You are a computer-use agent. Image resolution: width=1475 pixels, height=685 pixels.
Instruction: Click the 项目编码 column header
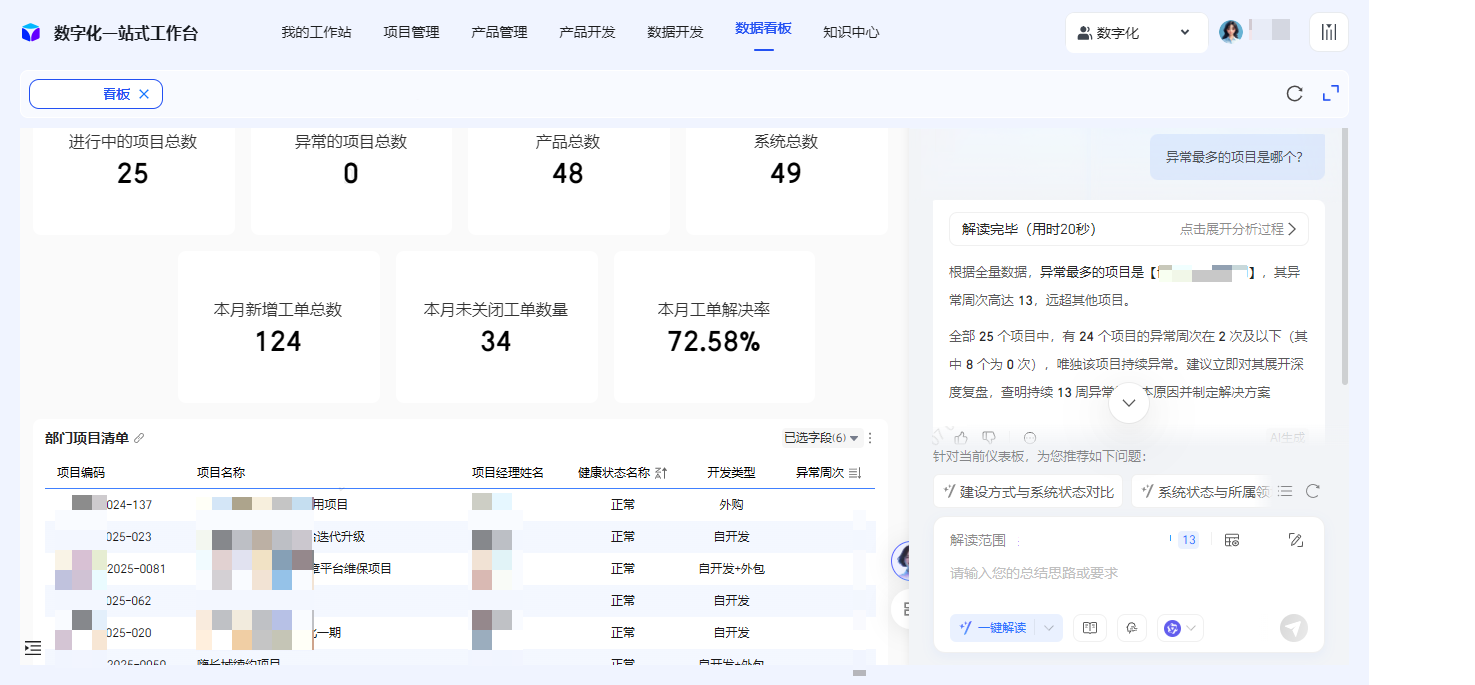pyautogui.click(x=81, y=473)
